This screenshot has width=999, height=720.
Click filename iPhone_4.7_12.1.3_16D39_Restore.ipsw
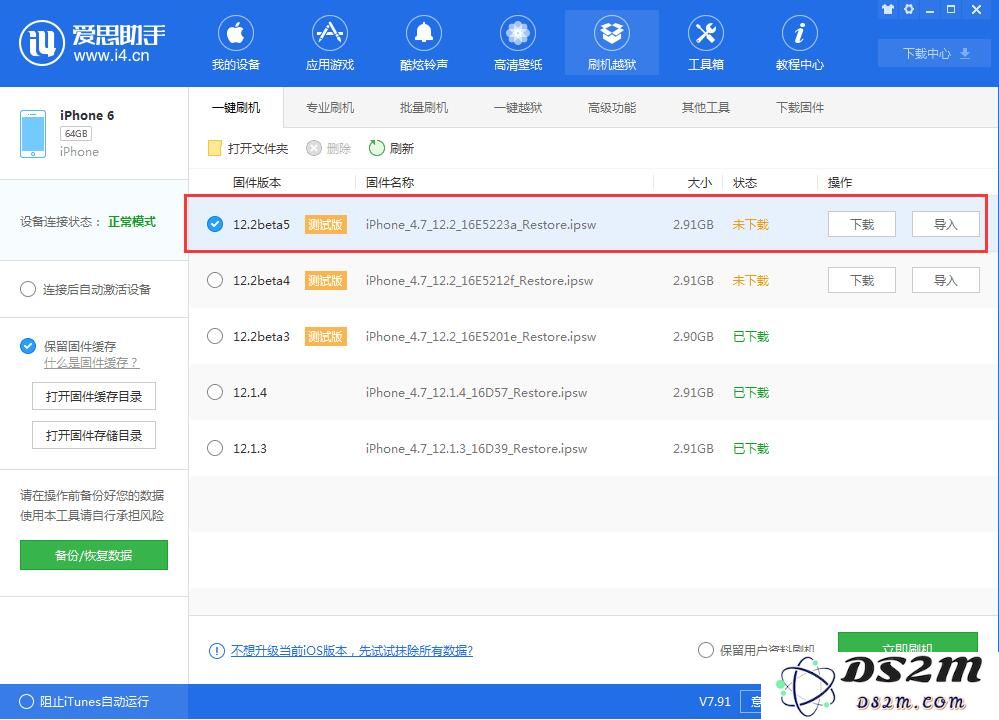476,449
